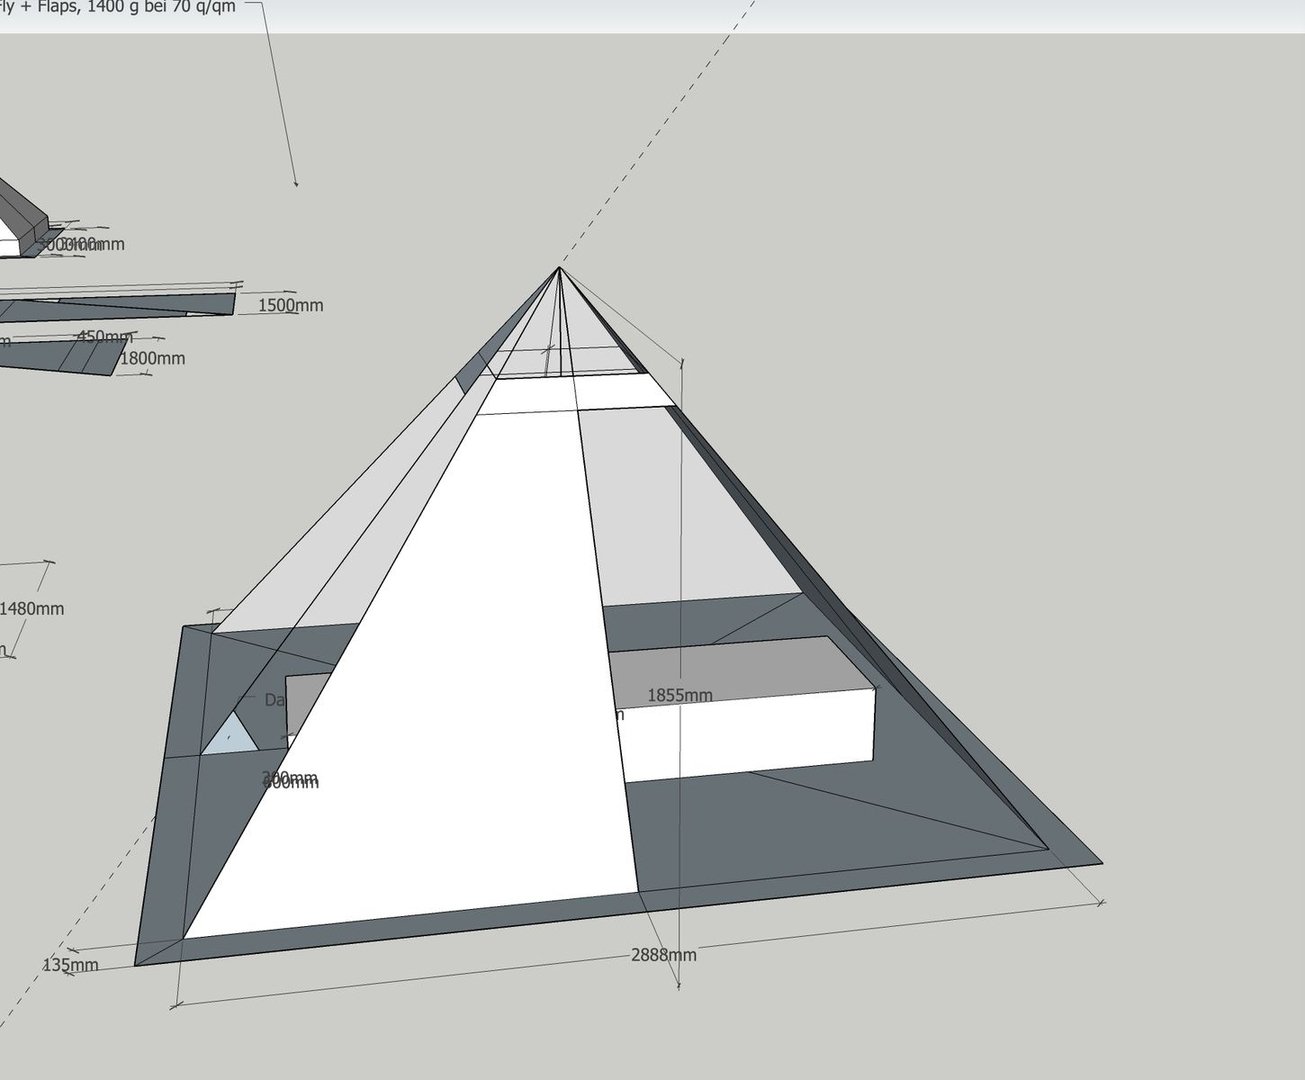Select the 1855mm height dimension text
Screen dimensions: 1305x1080
[680, 695]
